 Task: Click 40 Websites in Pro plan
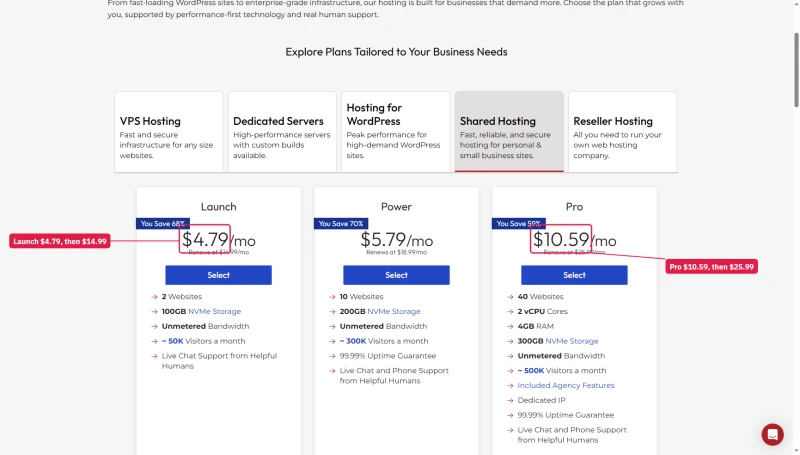coord(540,296)
